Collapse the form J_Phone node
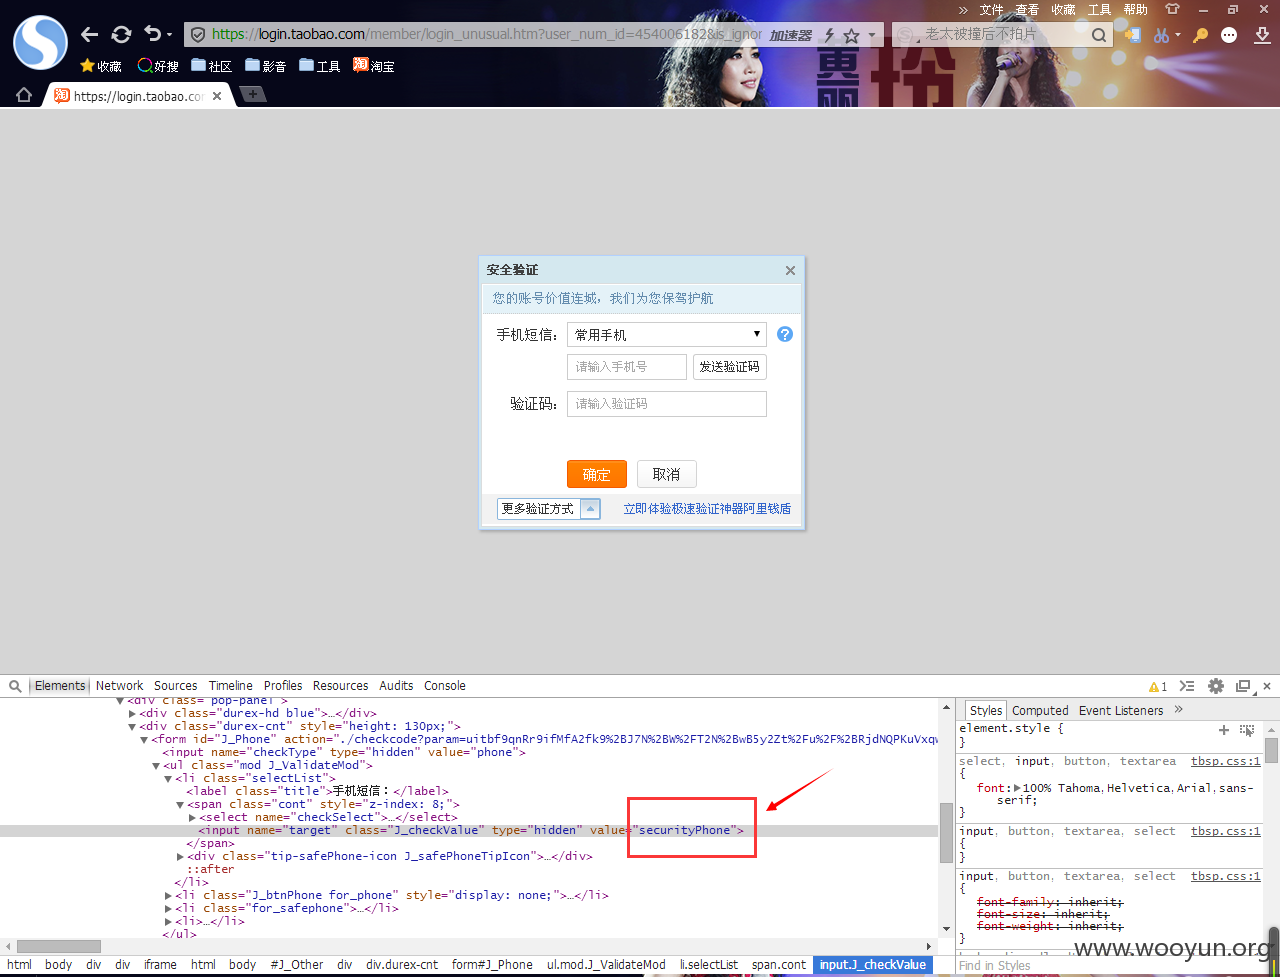Viewport: 1280px width, 977px height. 144,740
